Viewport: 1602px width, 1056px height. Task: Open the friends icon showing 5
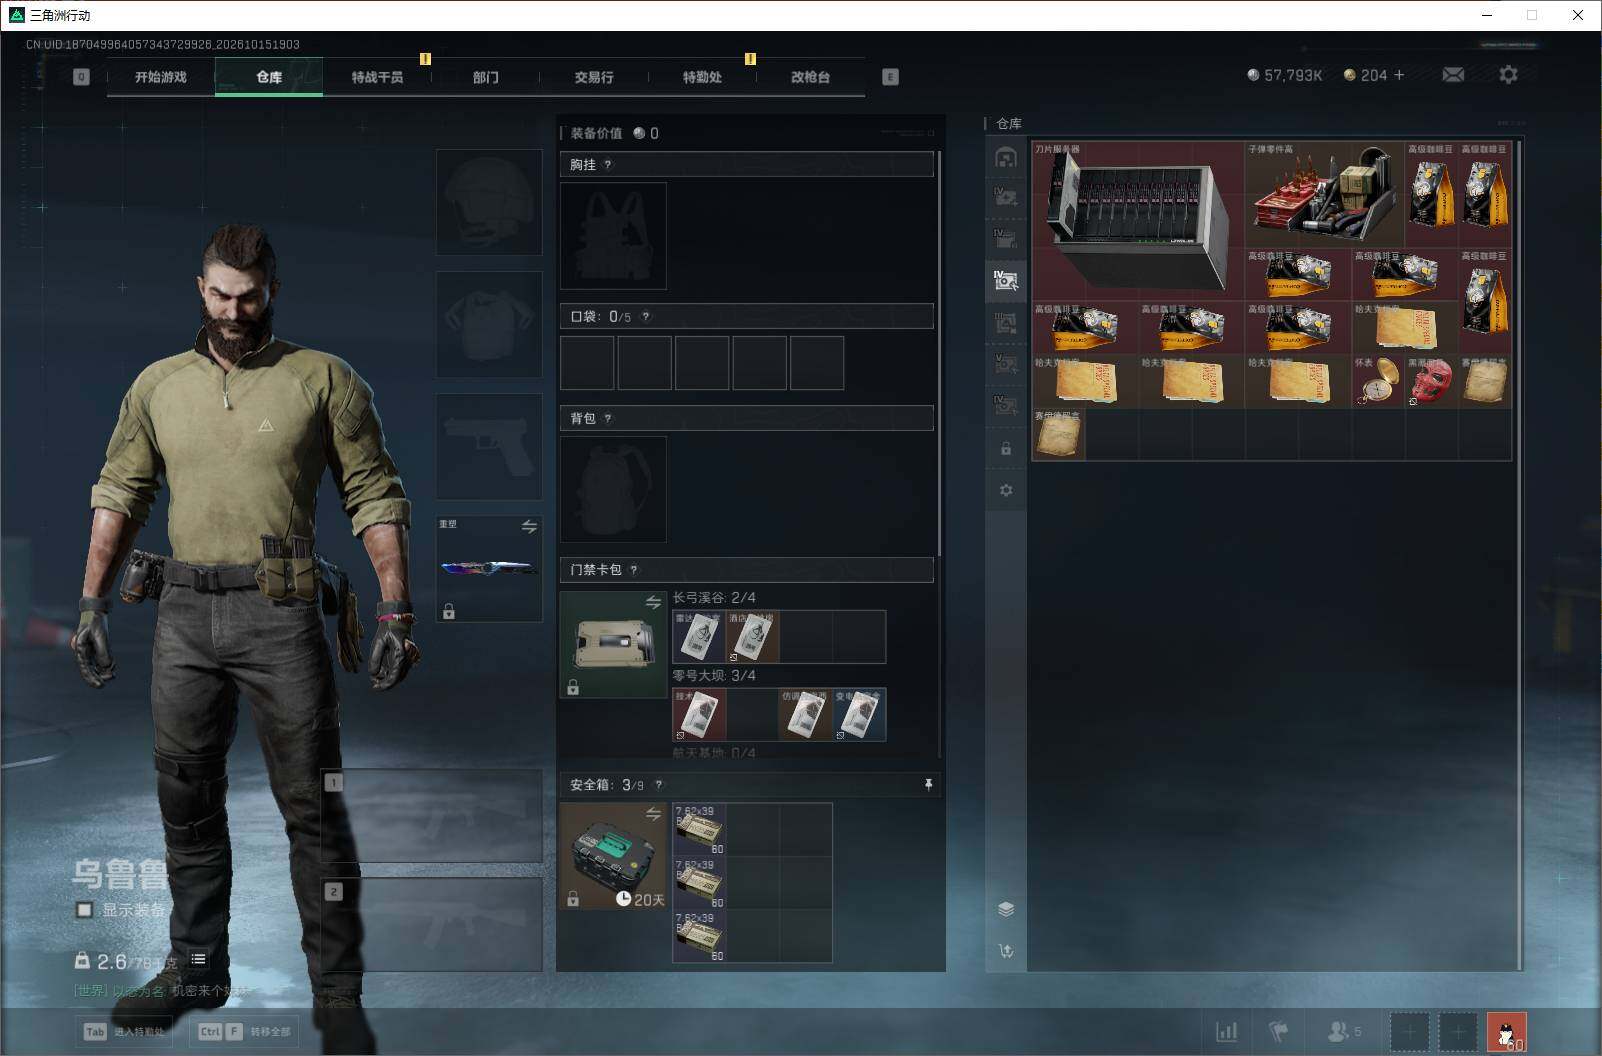(x=1344, y=1031)
